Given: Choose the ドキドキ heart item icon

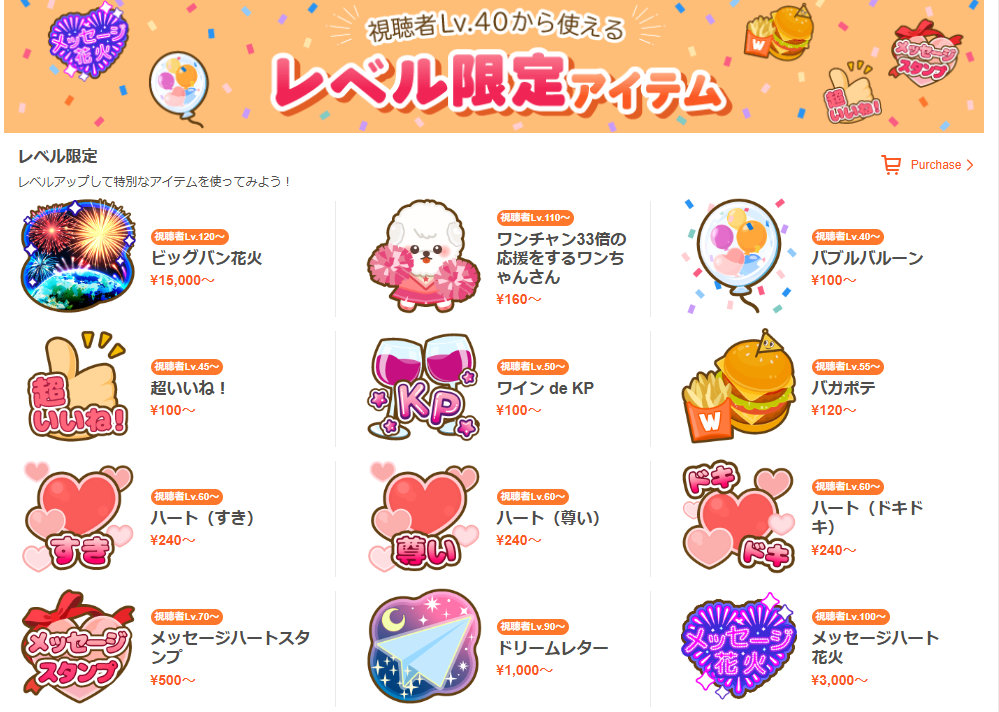Looking at the screenshot, I should tap(739, 516).
